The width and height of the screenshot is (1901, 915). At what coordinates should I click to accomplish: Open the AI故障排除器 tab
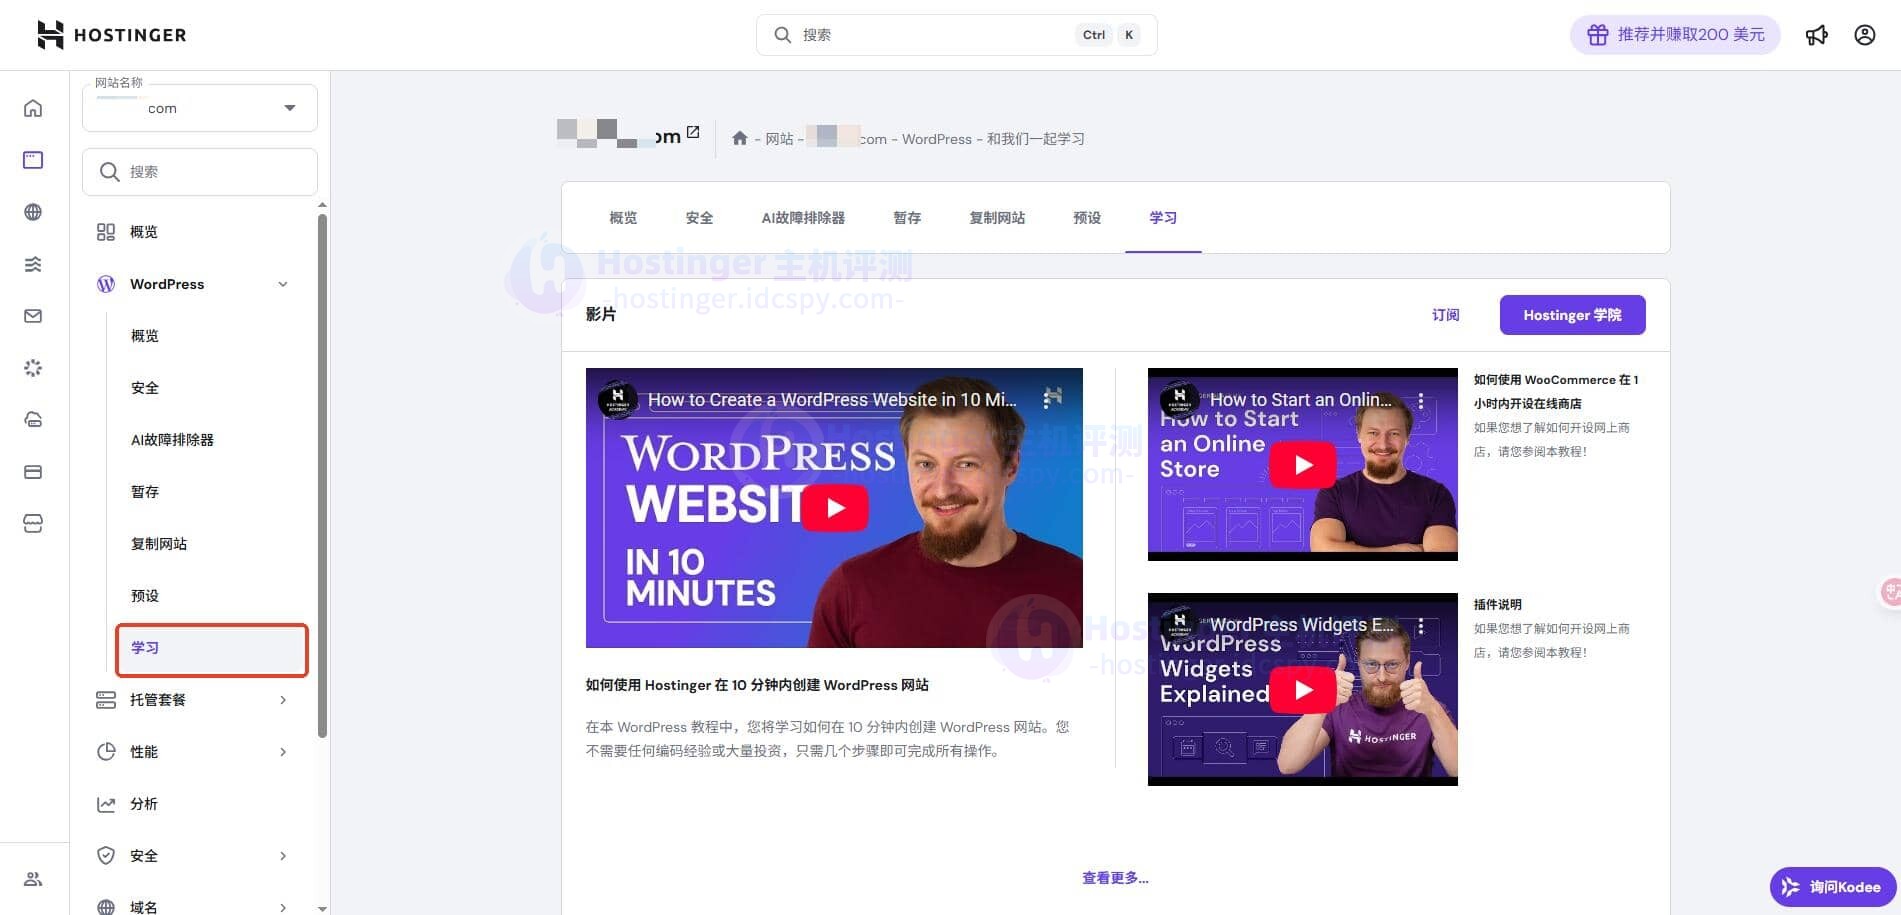click(x=802, y=217)
